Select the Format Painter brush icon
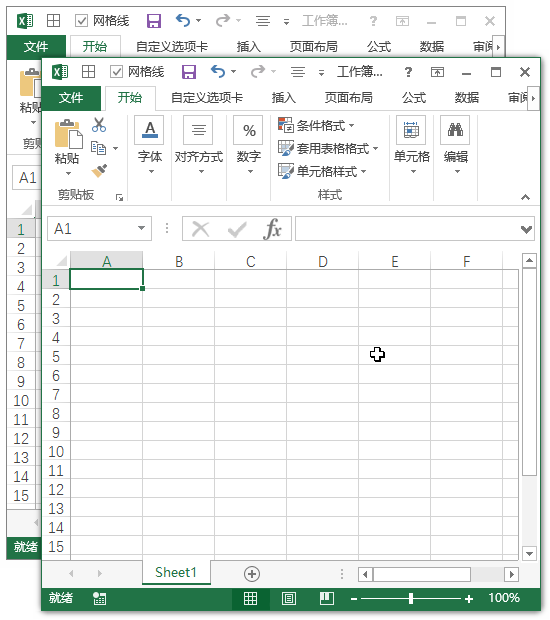This screenshot has width=550, height=620. tap(99, 171)
